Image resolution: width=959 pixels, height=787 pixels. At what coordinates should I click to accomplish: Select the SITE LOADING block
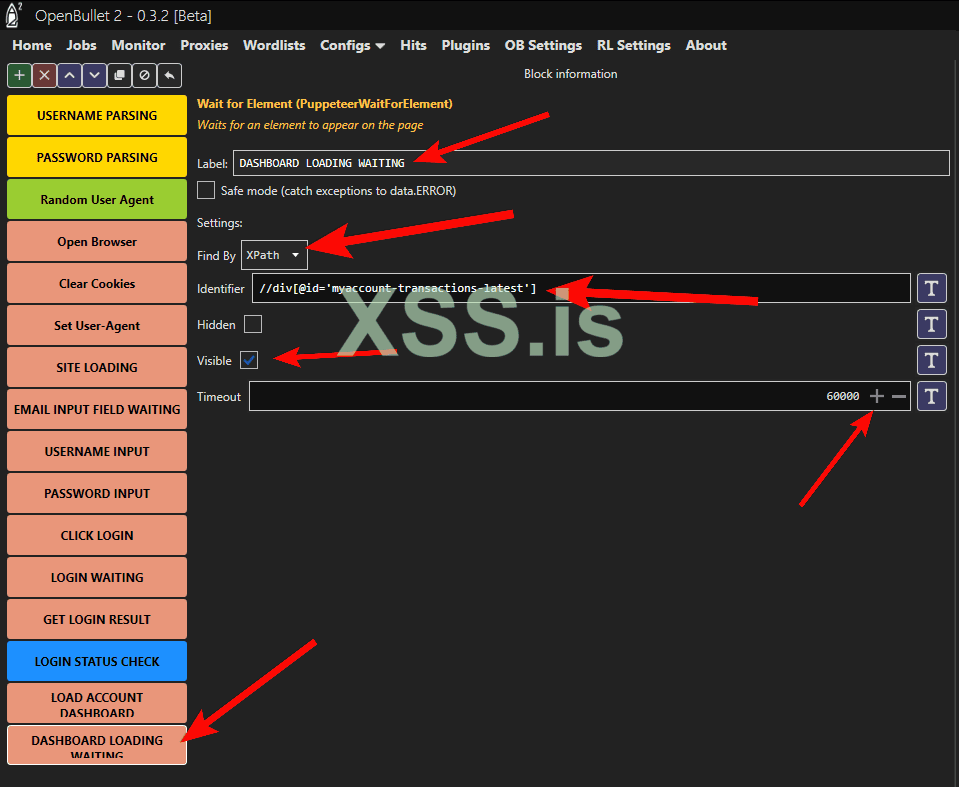pos(97,368)
